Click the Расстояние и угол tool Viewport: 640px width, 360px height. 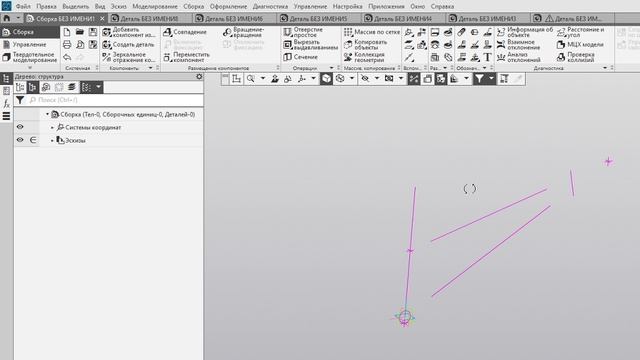coord(580,32)
